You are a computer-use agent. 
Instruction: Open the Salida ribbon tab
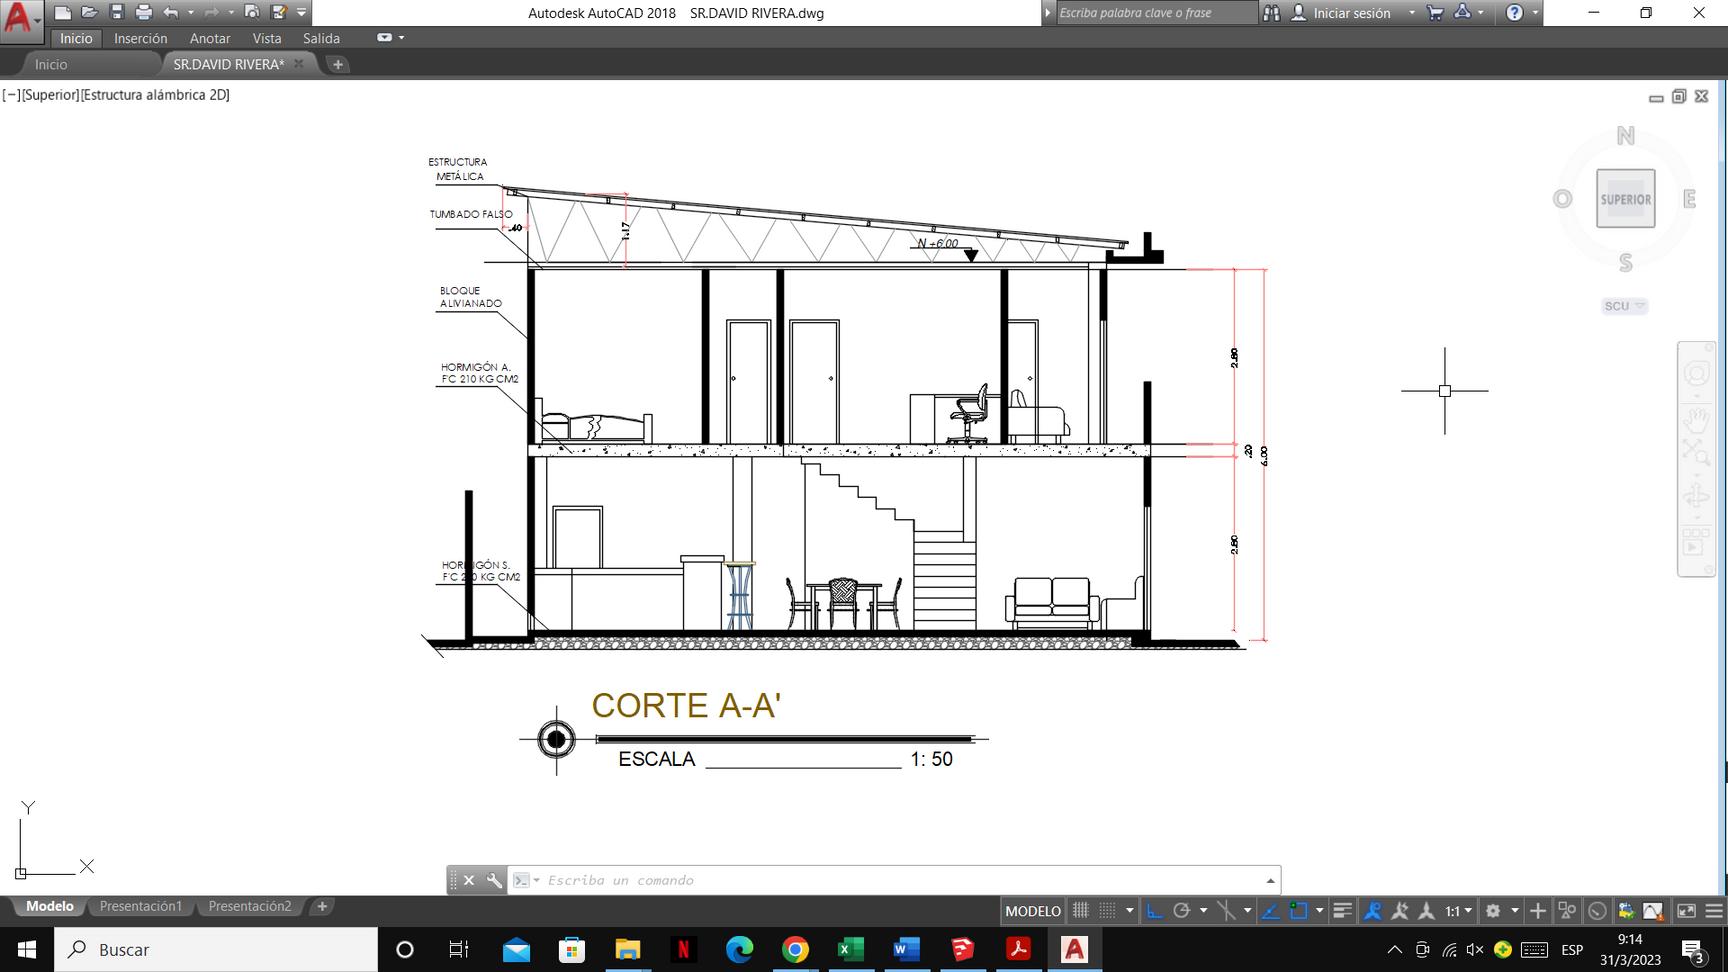click(321, 38)
